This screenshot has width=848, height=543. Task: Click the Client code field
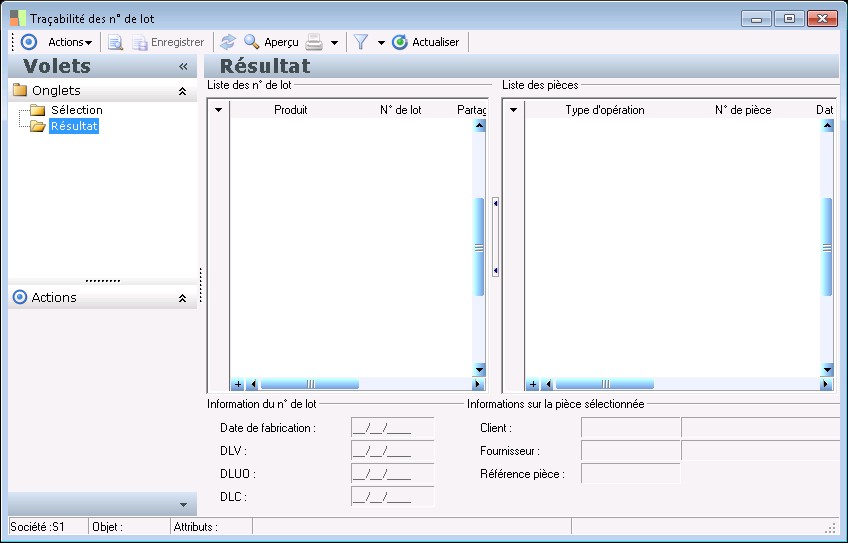(631, 428)
